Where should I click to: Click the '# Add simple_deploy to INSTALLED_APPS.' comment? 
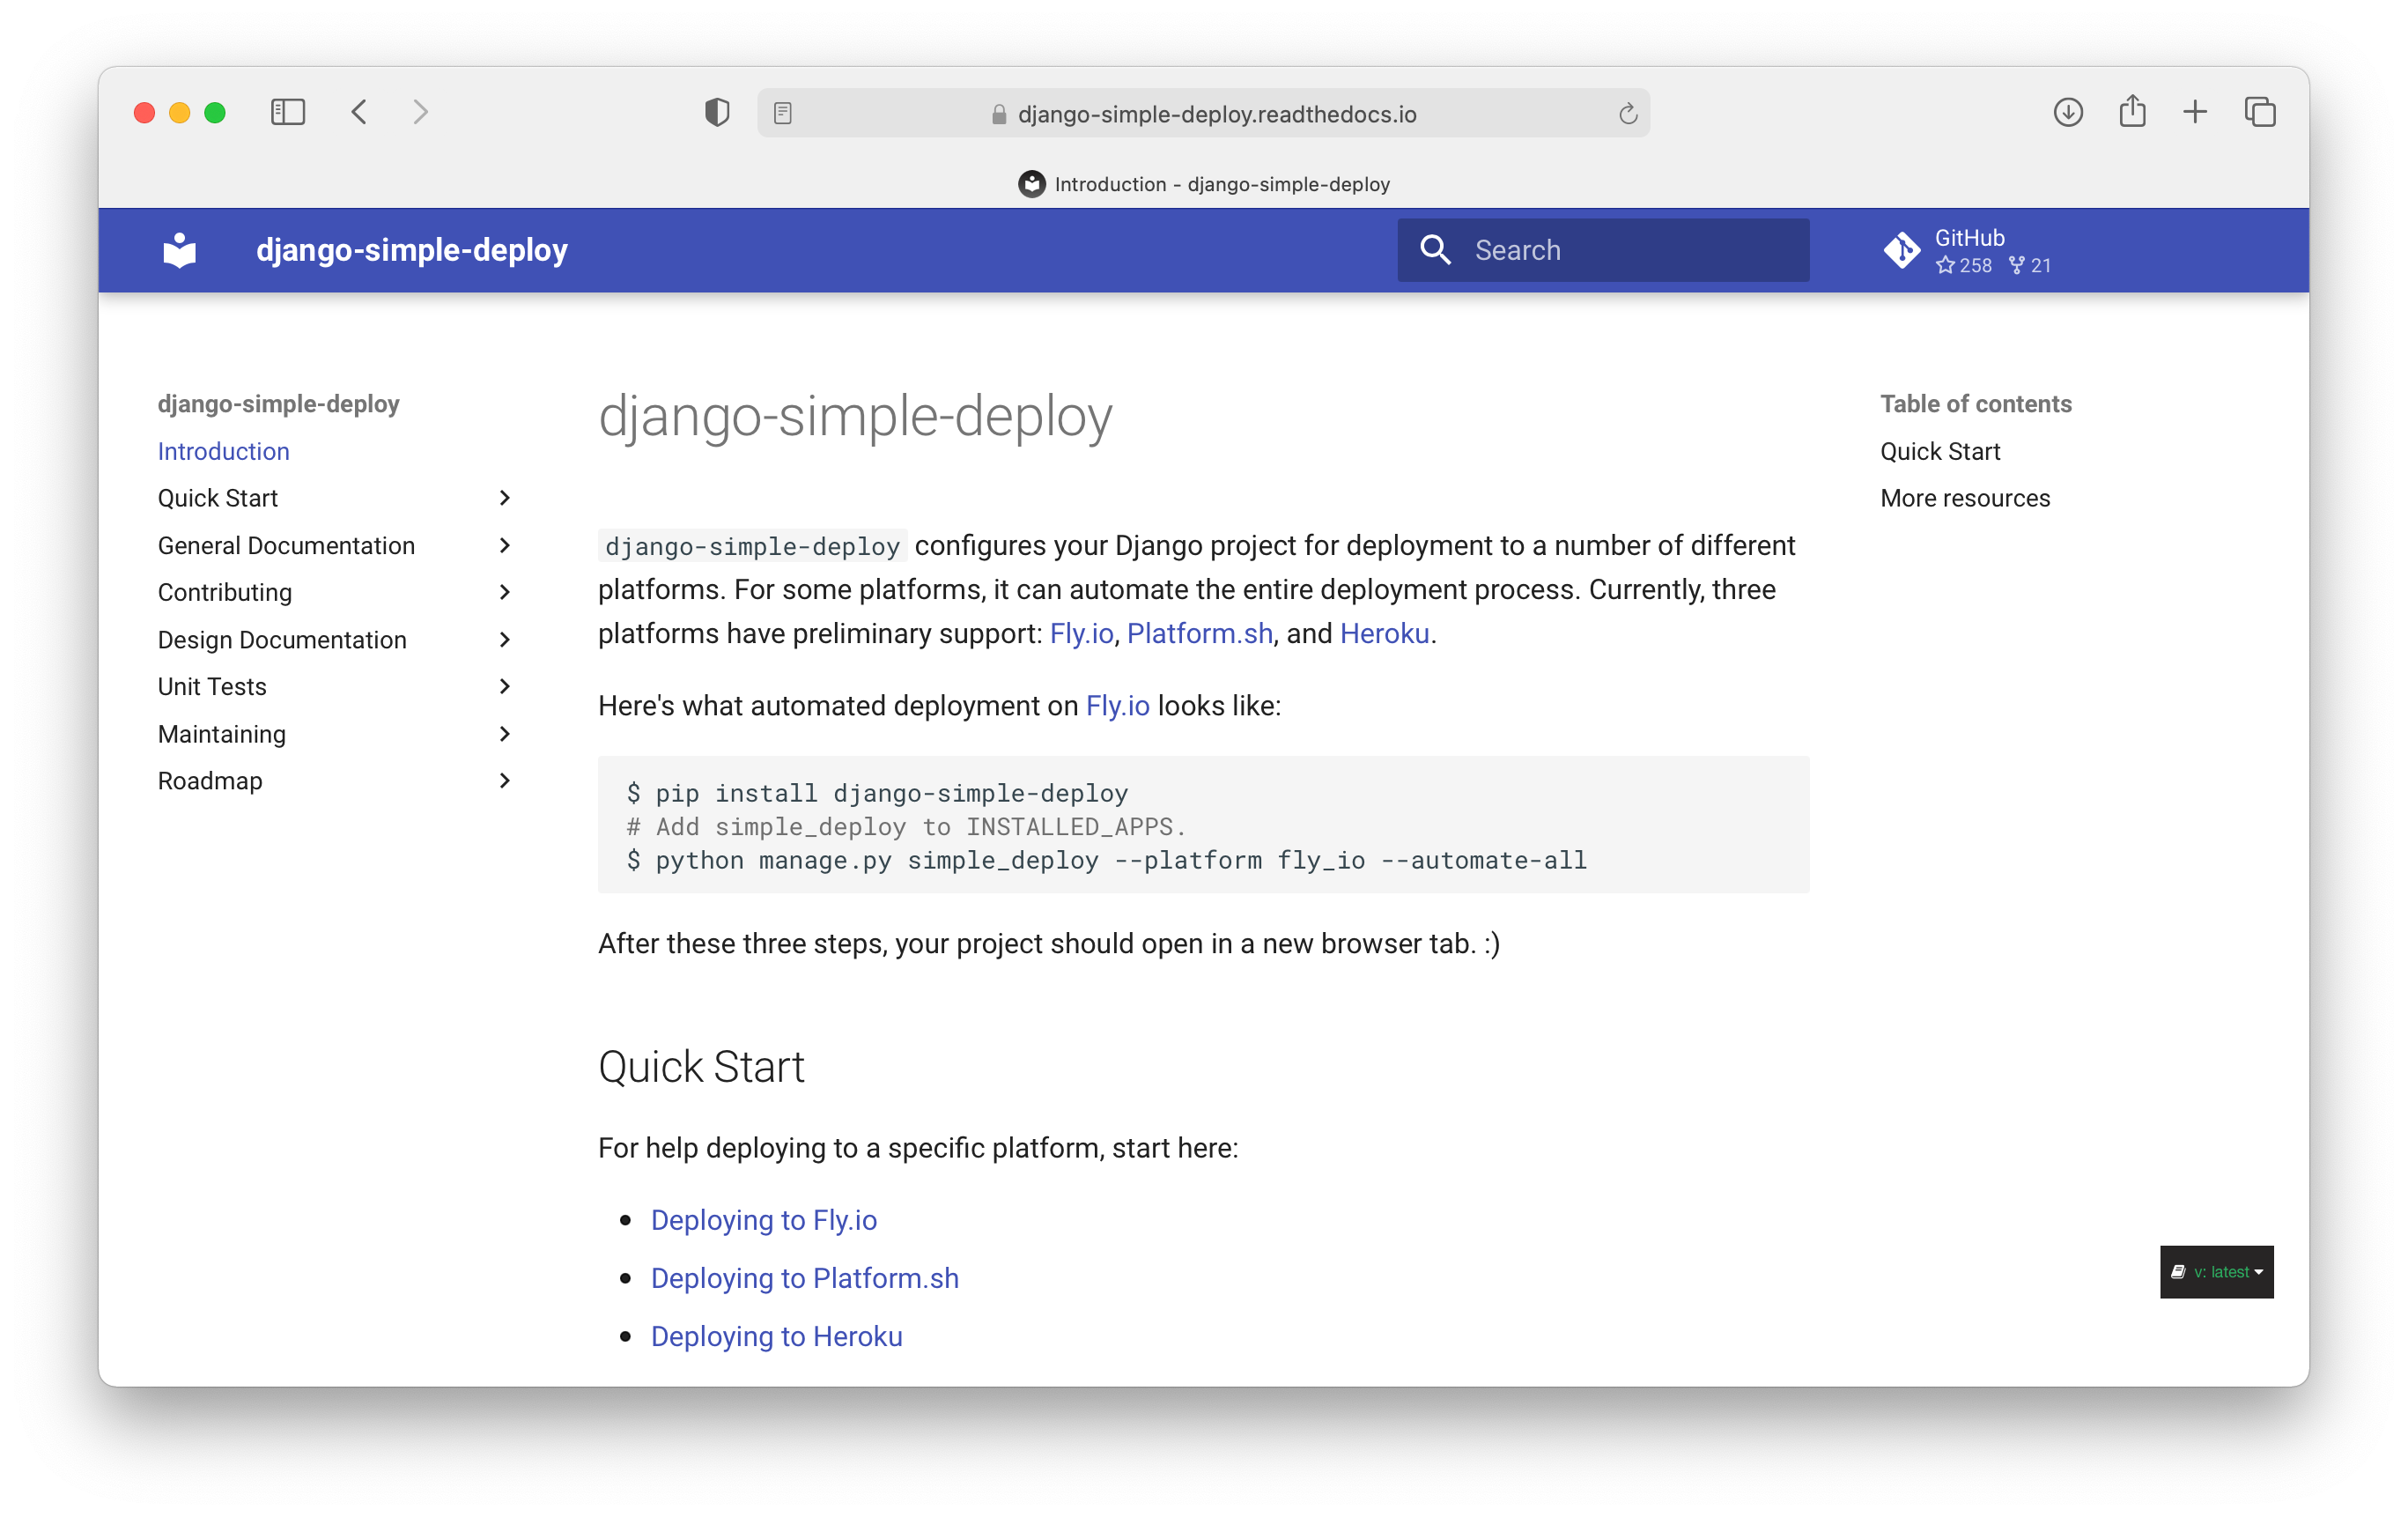click(905, 826)
